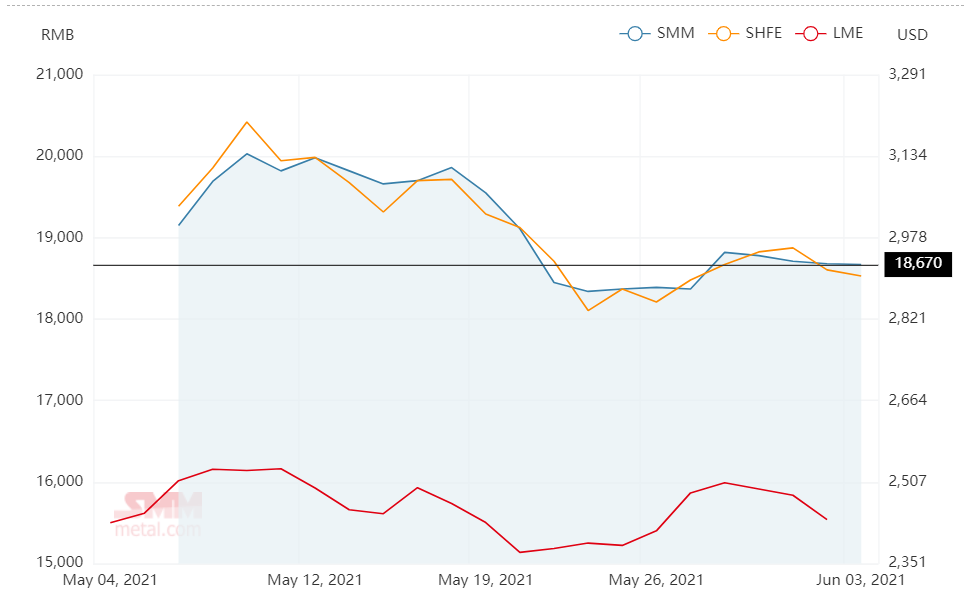Toggle the SMM series legend marker
Image resolution: width=972 pixels, height=595 pixels.
(x=635, y=33)
